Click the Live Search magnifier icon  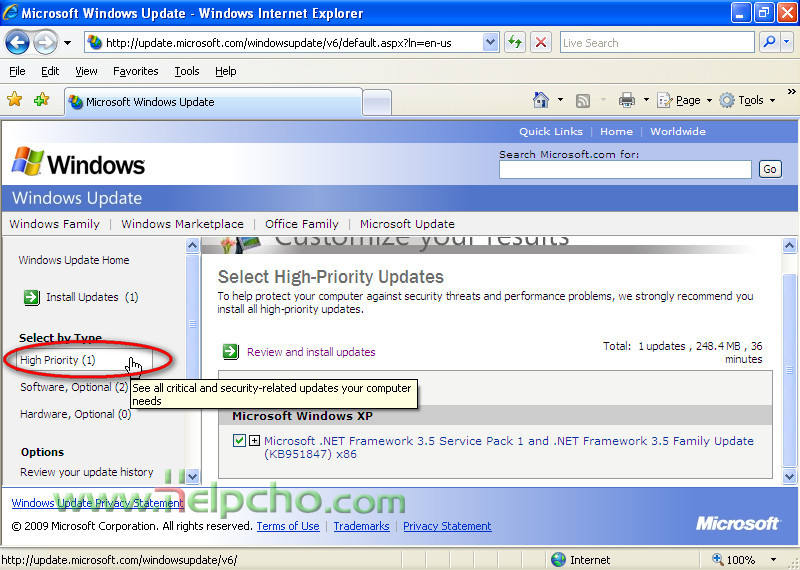(769, 42)
